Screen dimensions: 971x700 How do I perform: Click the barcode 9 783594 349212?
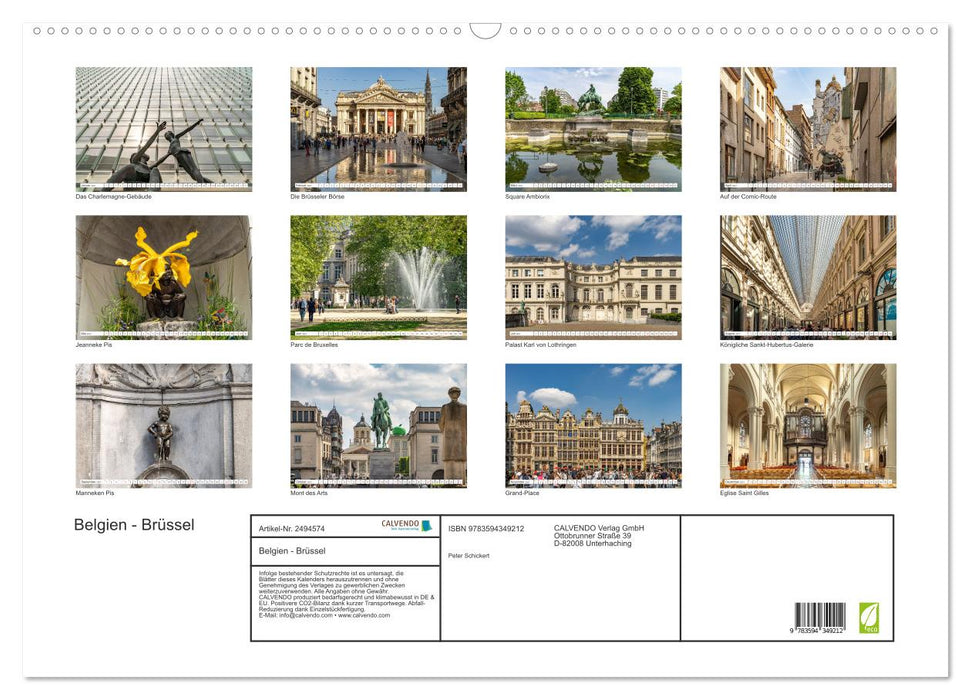click(x=819, y=618)
